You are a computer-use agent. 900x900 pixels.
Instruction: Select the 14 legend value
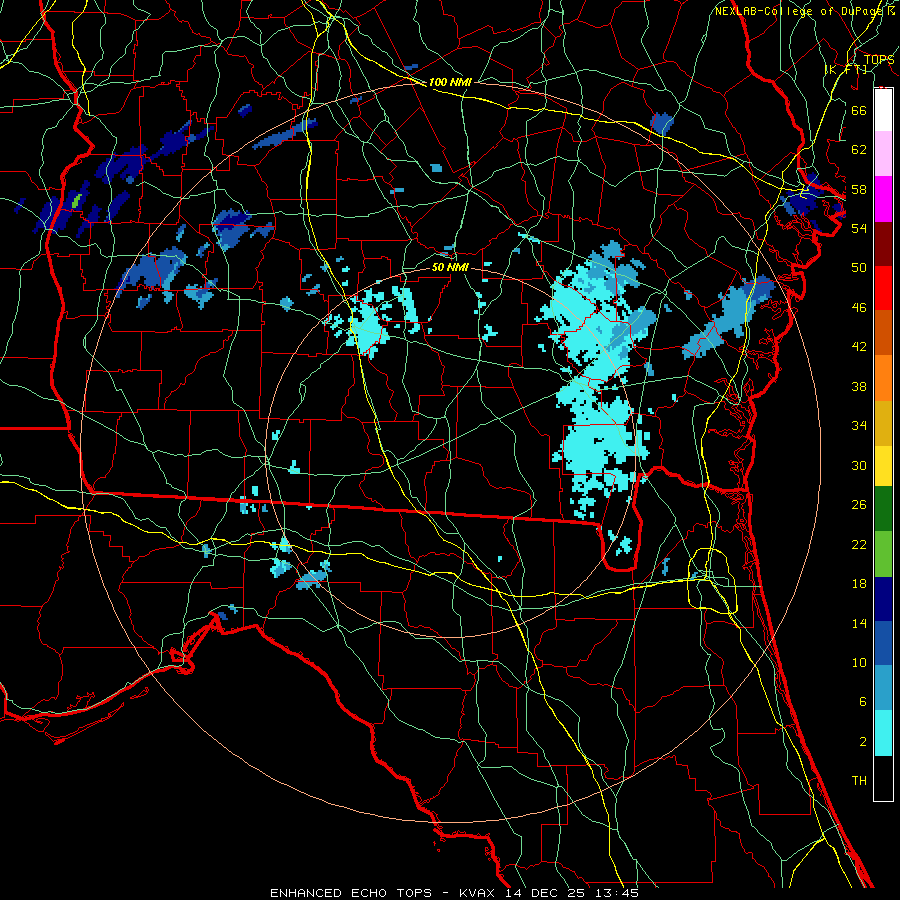[x=859, y=623]
